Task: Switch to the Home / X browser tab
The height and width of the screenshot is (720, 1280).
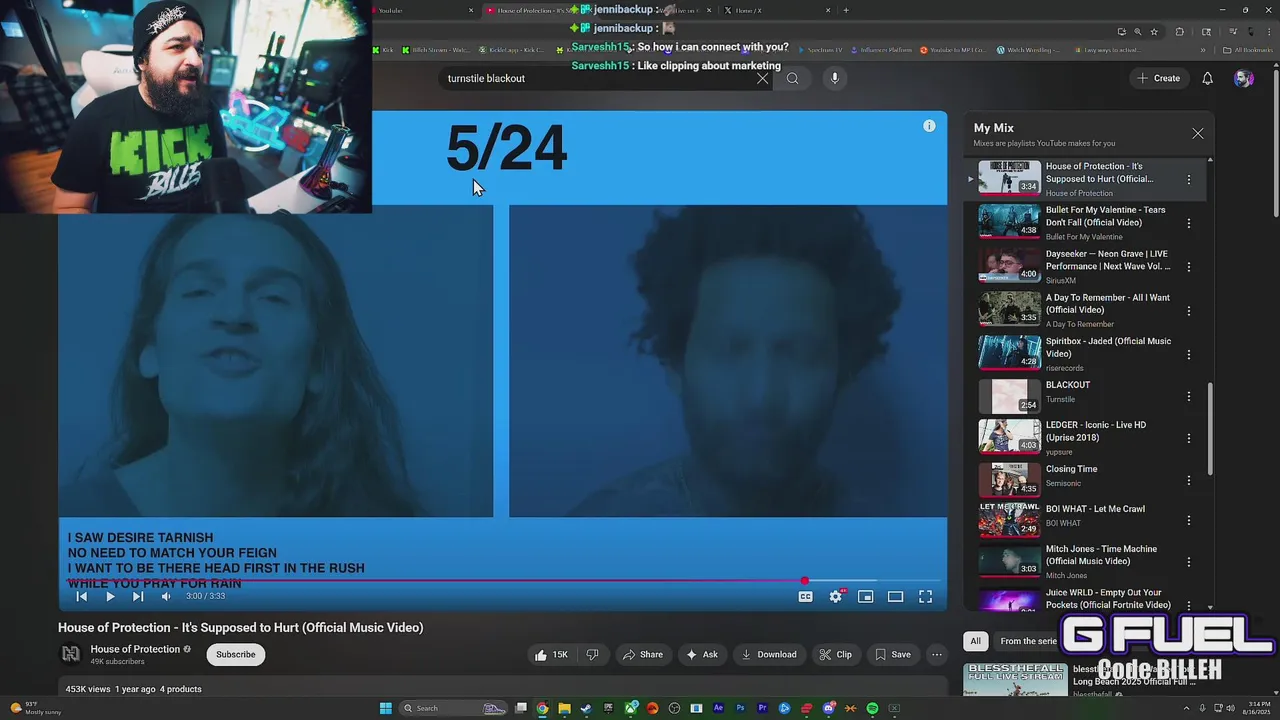Action: [x=775, y=10]
